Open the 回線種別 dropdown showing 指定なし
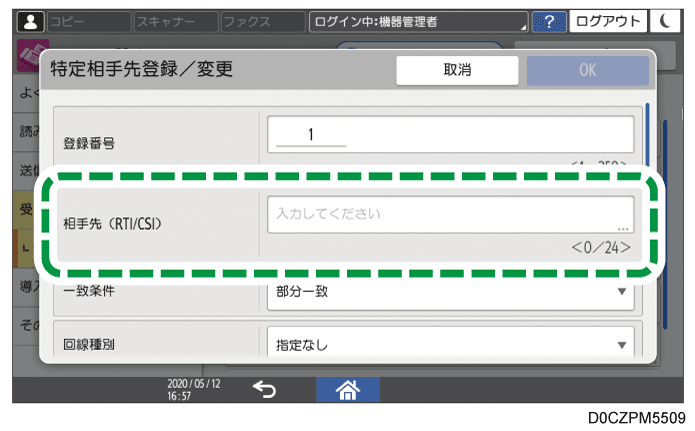This screenshot has width=695, height=431. pos(450,344)
